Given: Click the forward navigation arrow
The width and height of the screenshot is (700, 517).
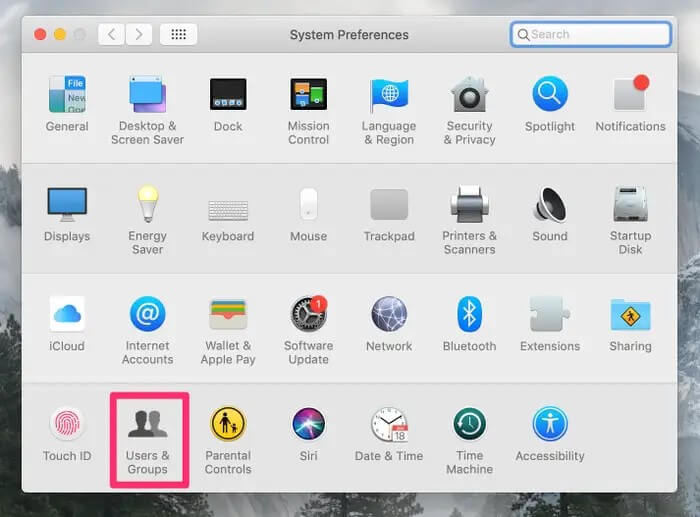Looking at the screenshot, I should (137, 34).
